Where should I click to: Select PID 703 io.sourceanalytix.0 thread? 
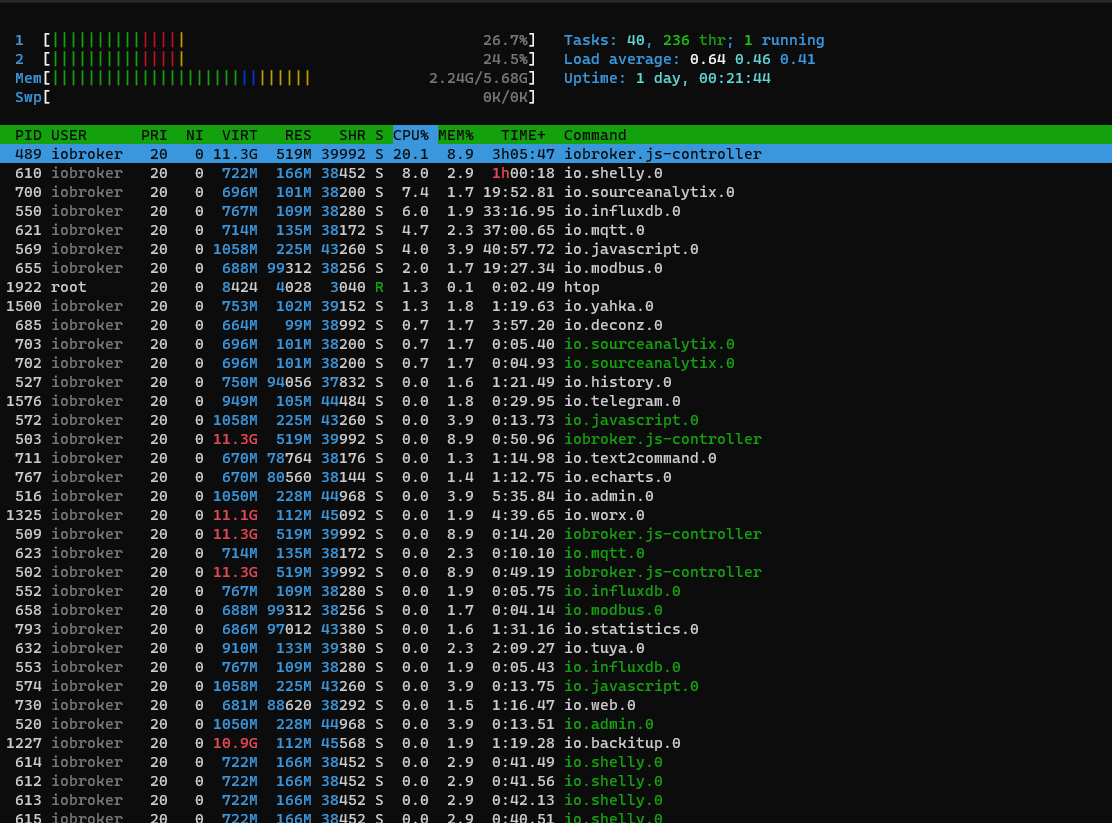556,344
